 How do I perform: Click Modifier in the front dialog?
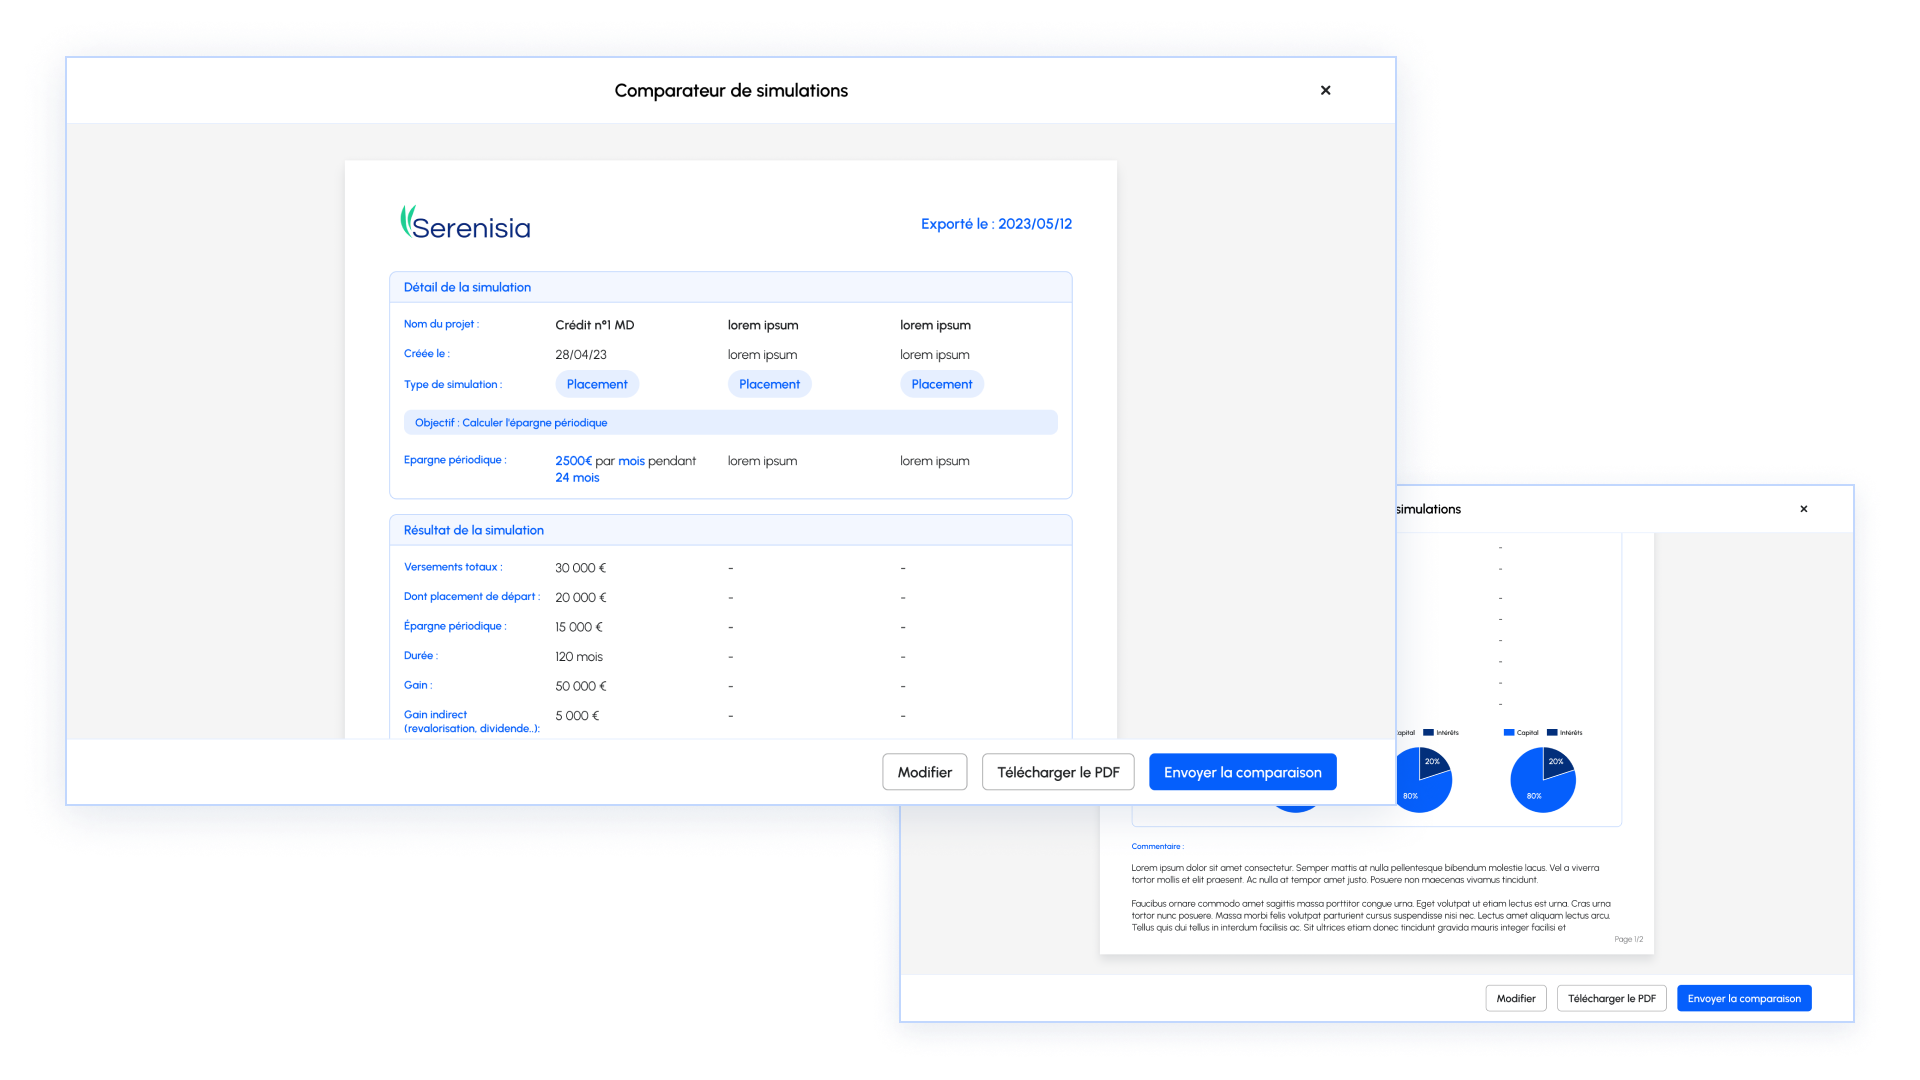tap(924, 772)
